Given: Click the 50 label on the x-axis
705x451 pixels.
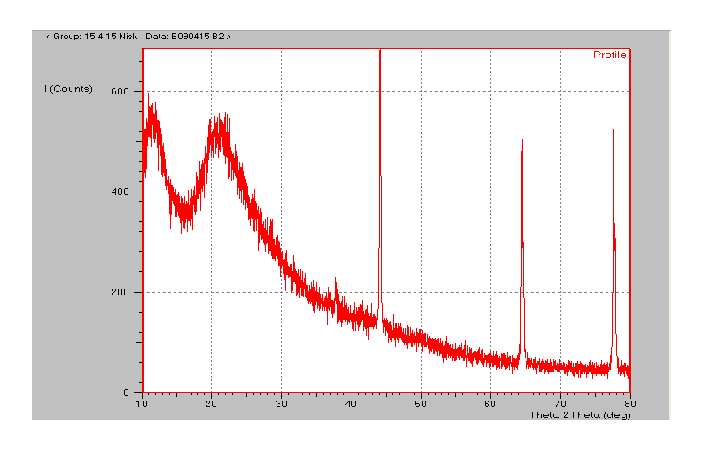Looking at the screenshot, I should coord(421,404).
